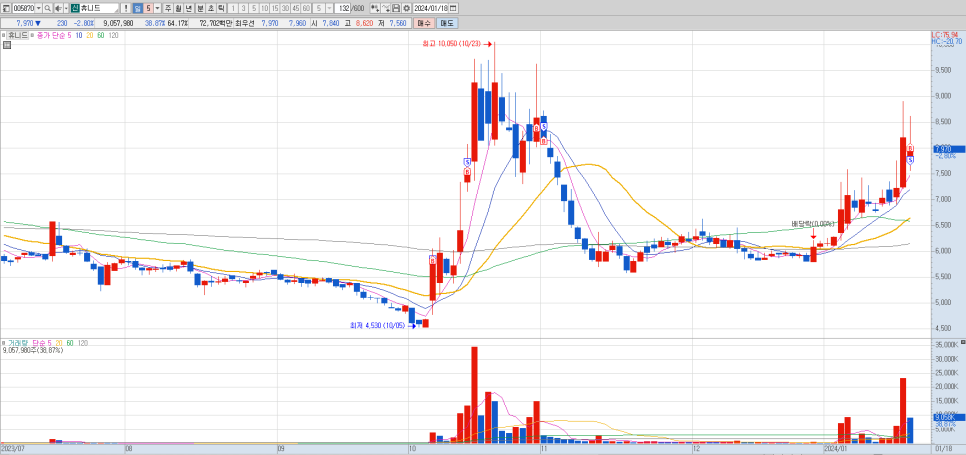The width and height of the screenshot is (966, 455).
Task: Expand the dropdown next to the speaker icon
Action: 66,8
